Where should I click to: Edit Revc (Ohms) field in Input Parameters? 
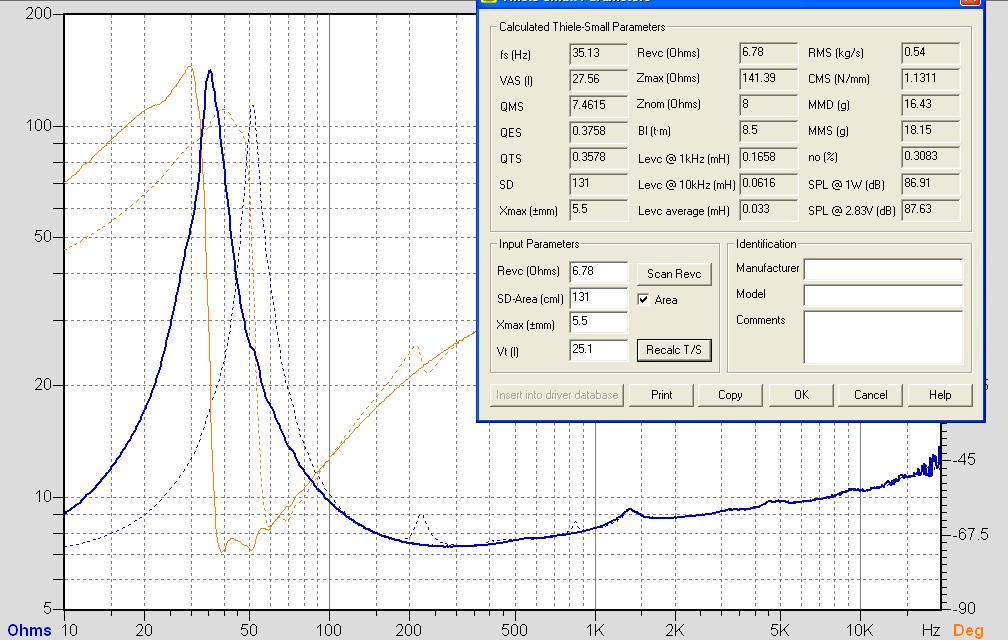(598, 272)
